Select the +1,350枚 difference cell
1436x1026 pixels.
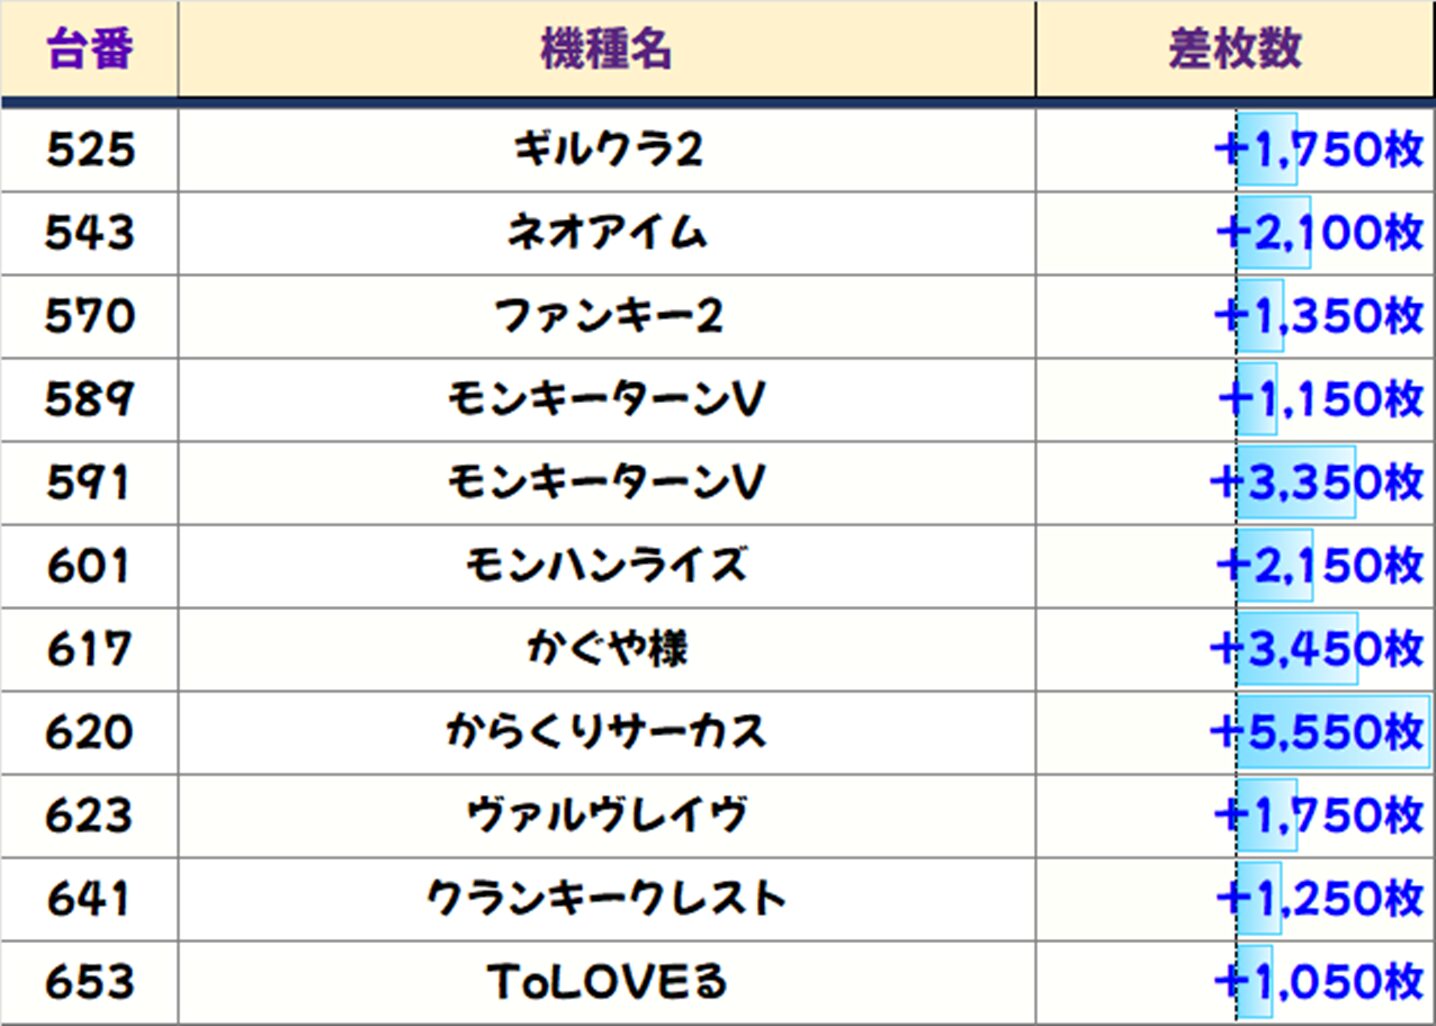(x=1320, y=316)
